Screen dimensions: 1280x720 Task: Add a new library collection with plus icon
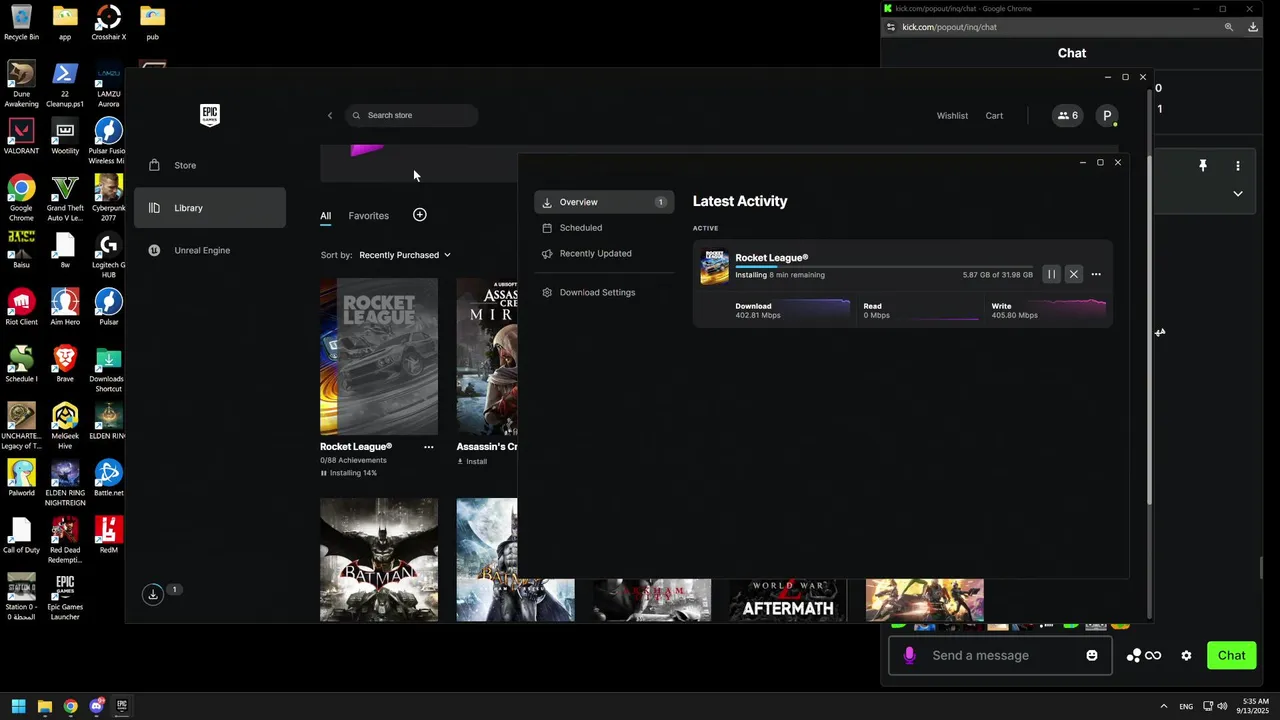coord(420,215)
